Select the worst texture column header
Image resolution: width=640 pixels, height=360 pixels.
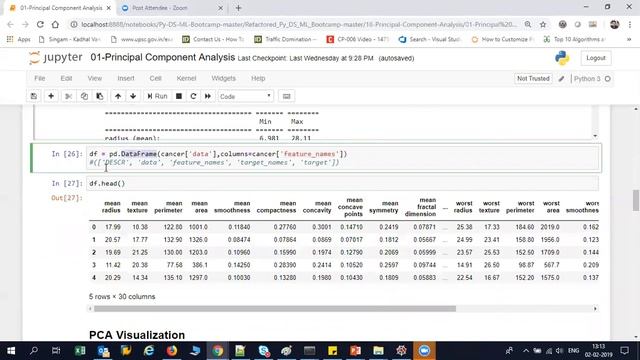pos(489,207)
